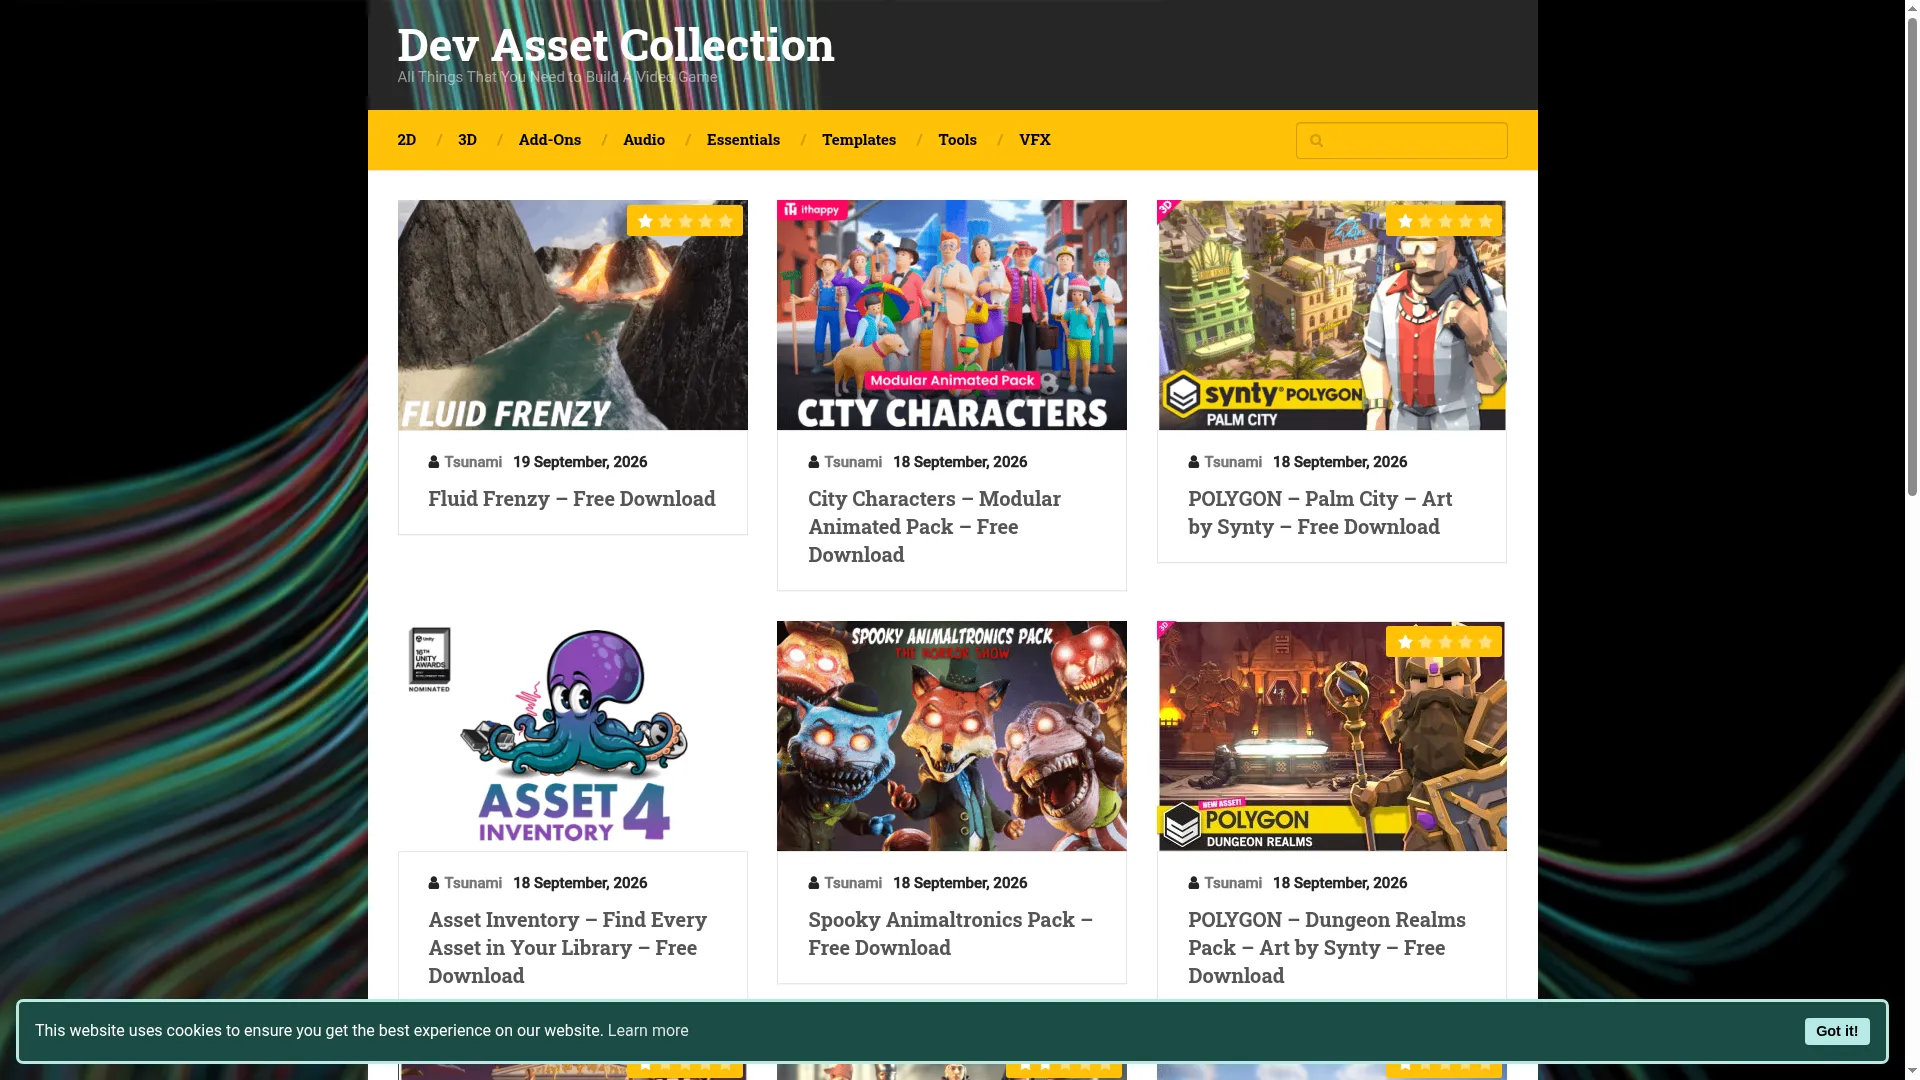
Task: Focus the site search field
Action: click(1401, 141)
